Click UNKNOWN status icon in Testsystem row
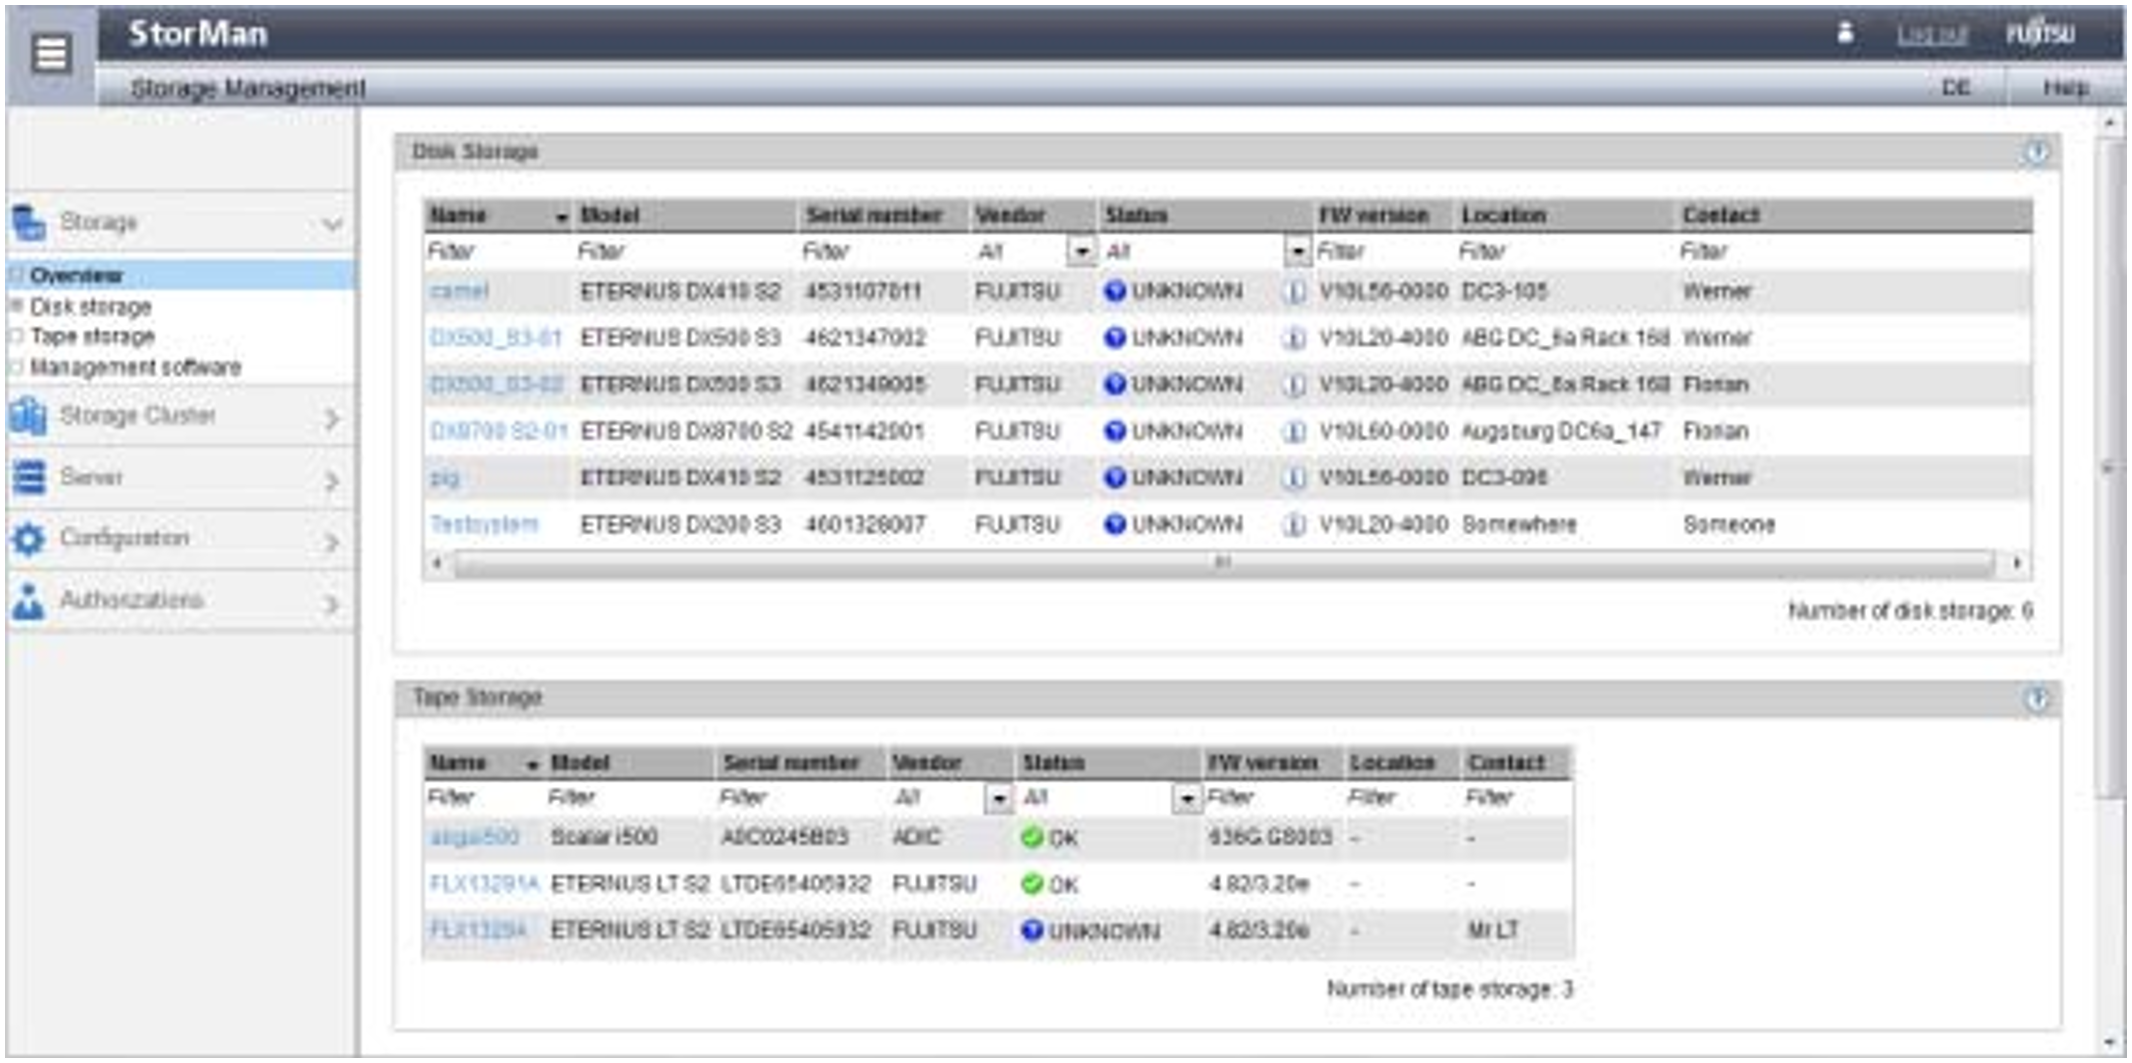Image resolution: width=2132 pixels, height=1063 pixels. [x=1115, y=524]
